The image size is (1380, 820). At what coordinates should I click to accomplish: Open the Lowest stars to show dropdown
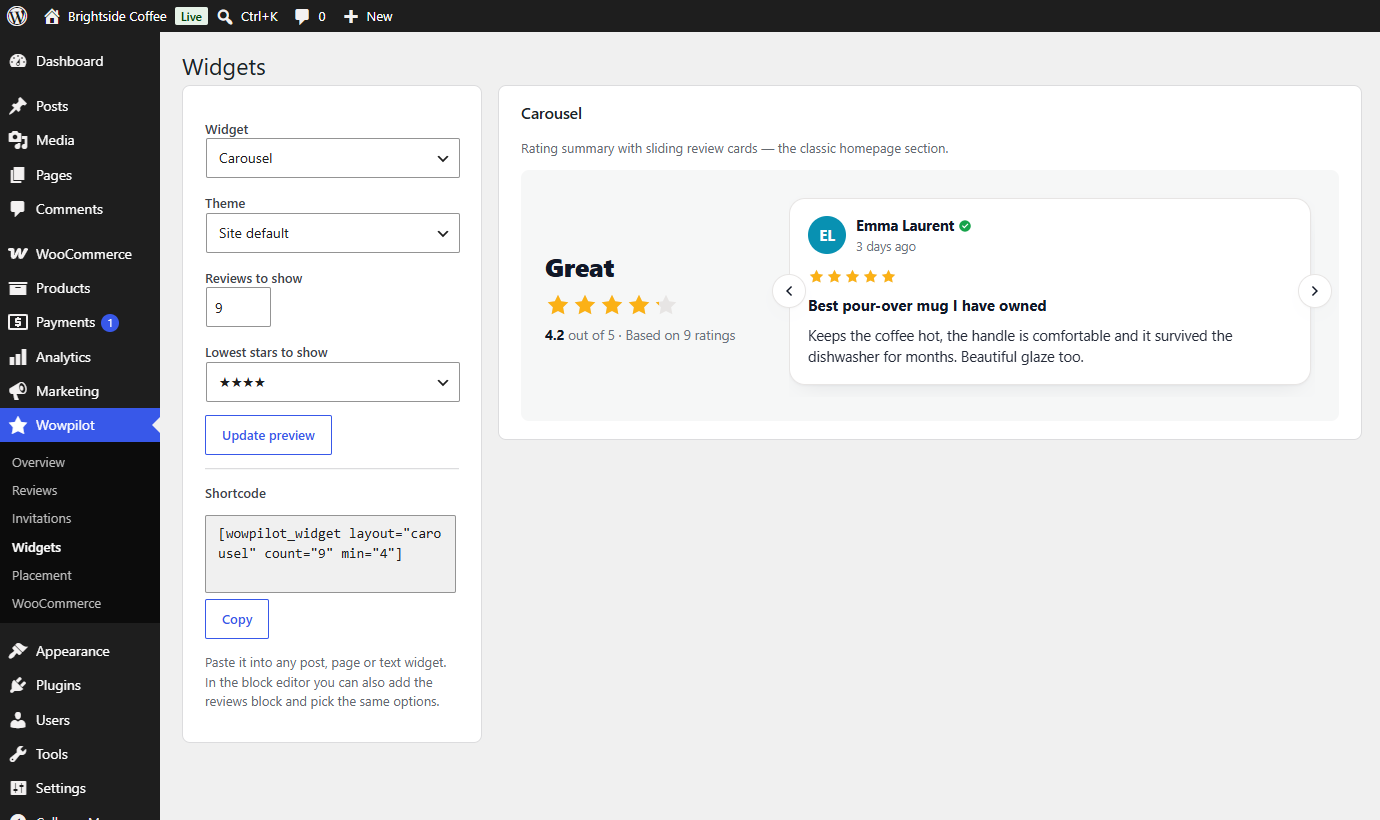tap(332, 382)
